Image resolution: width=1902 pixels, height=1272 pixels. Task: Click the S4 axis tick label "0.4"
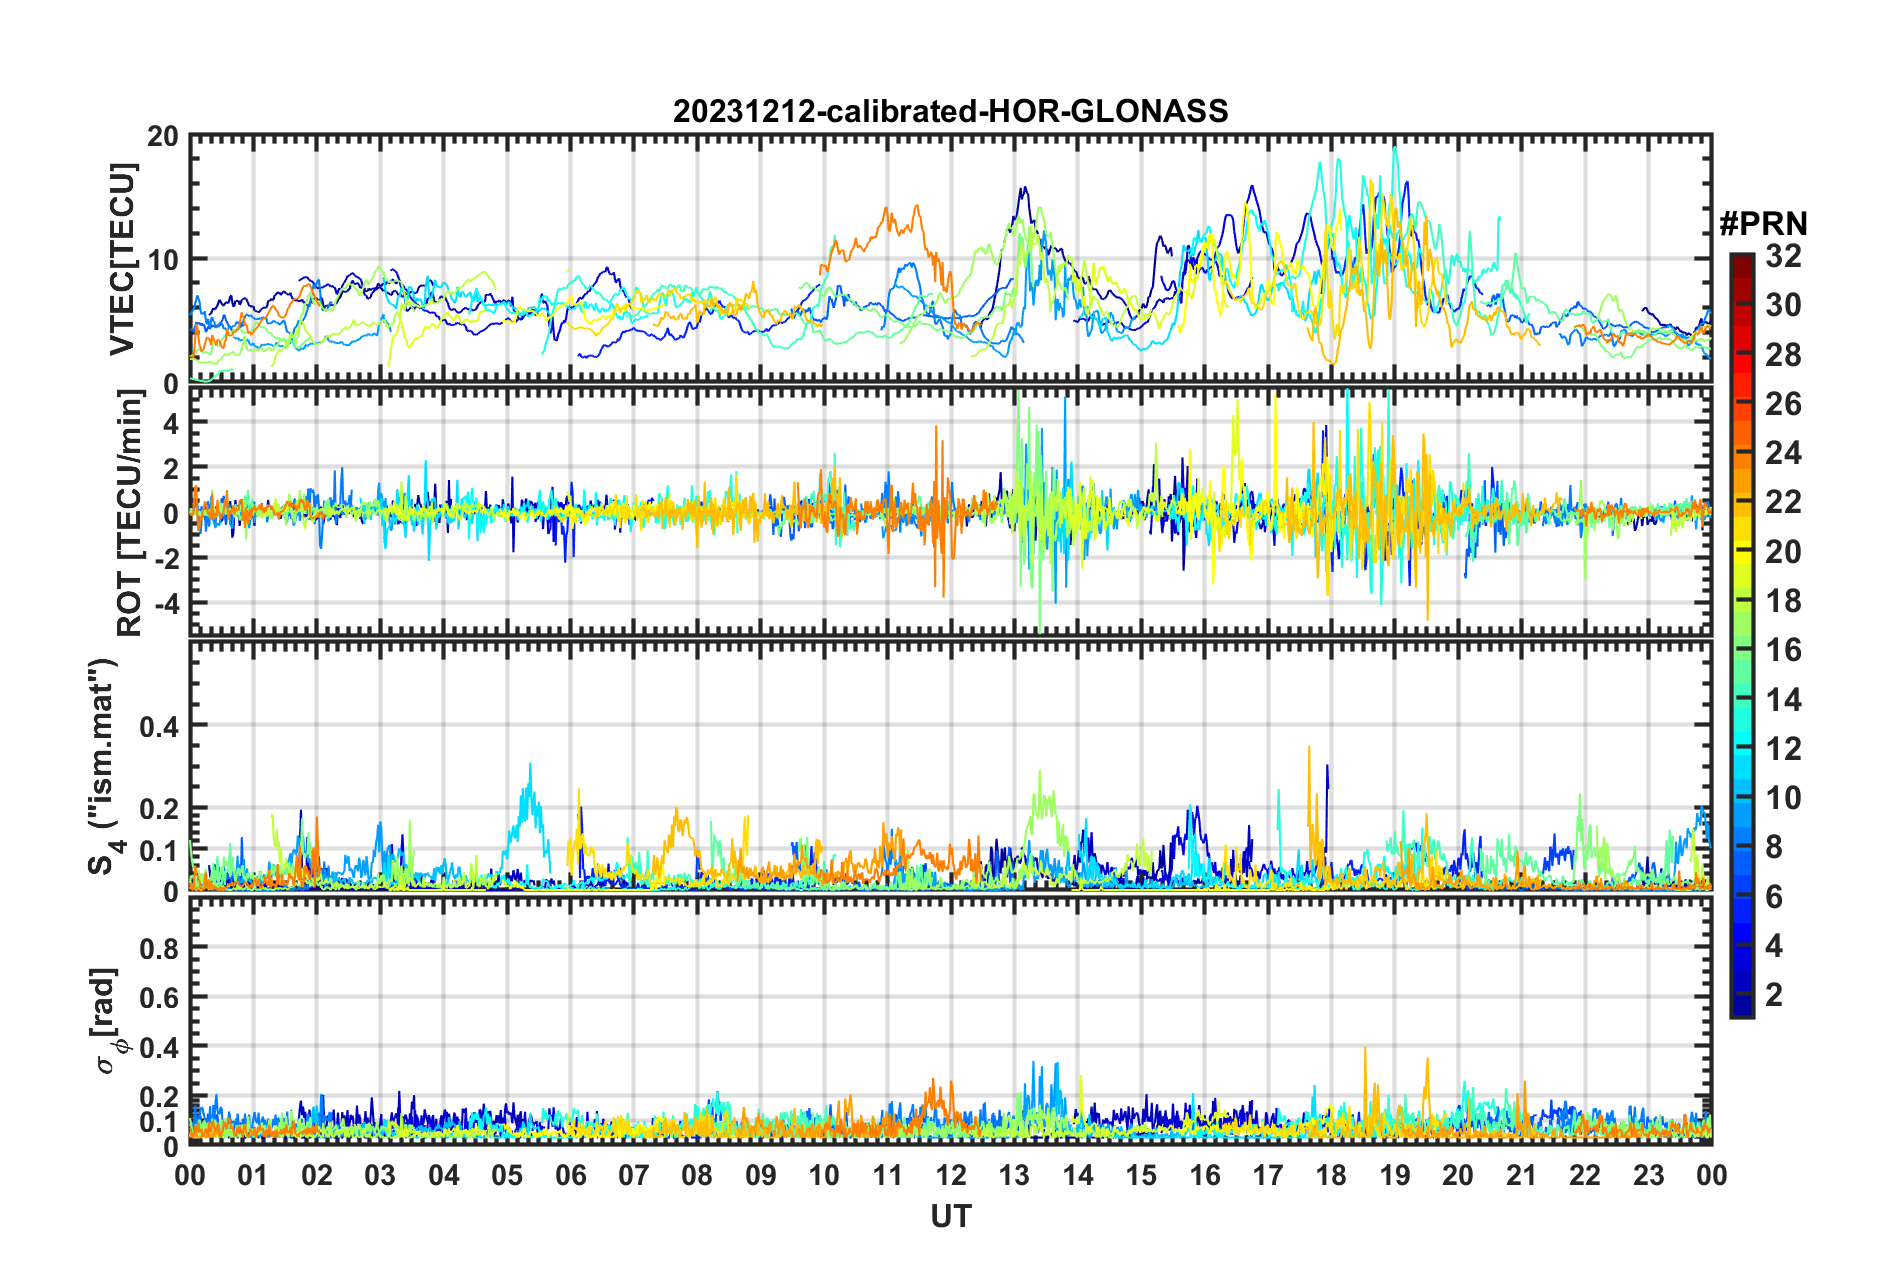(159, 725)
